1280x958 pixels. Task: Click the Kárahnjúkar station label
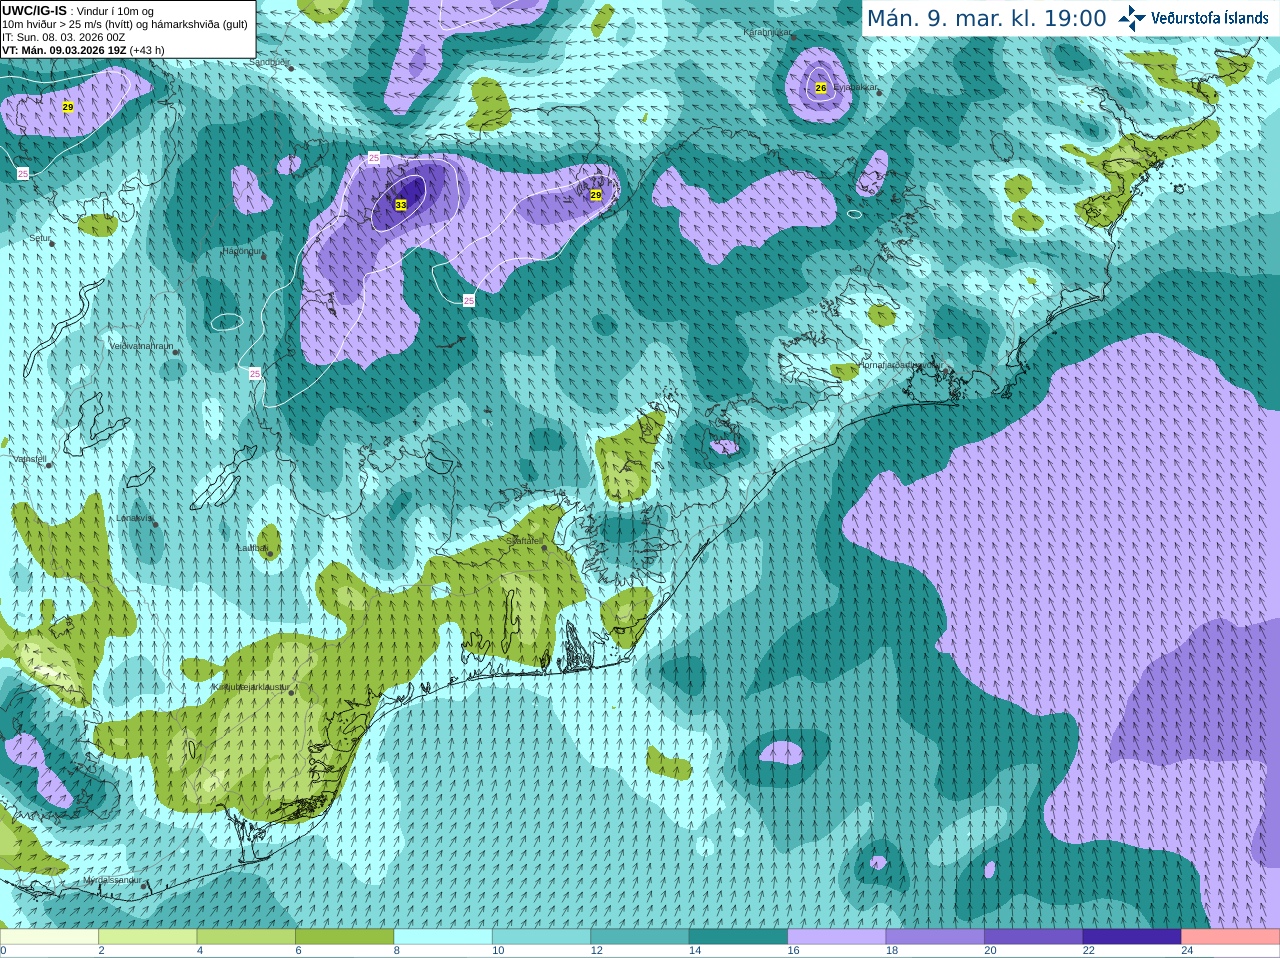pos(768,32)
